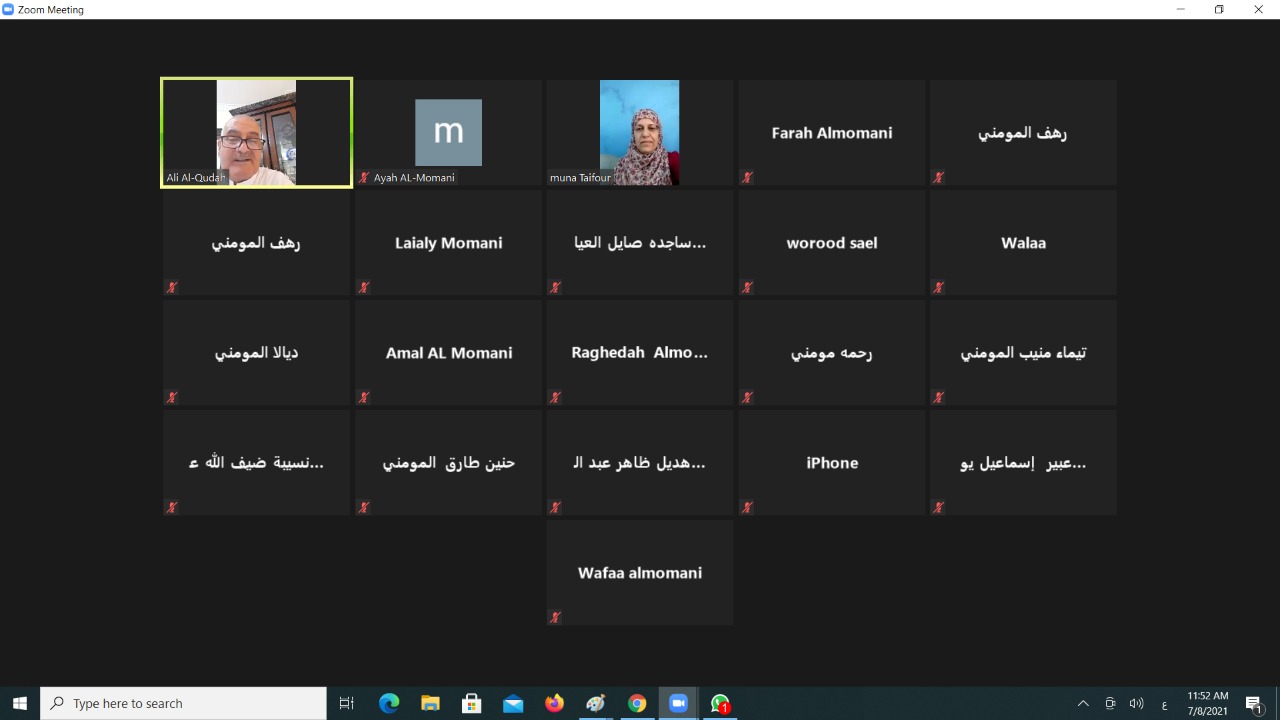The width and height of the screenshot is (1280, 720).
Task: Show hidden system tray icons
Action: pyautogui.click(x=1083, y=704)
